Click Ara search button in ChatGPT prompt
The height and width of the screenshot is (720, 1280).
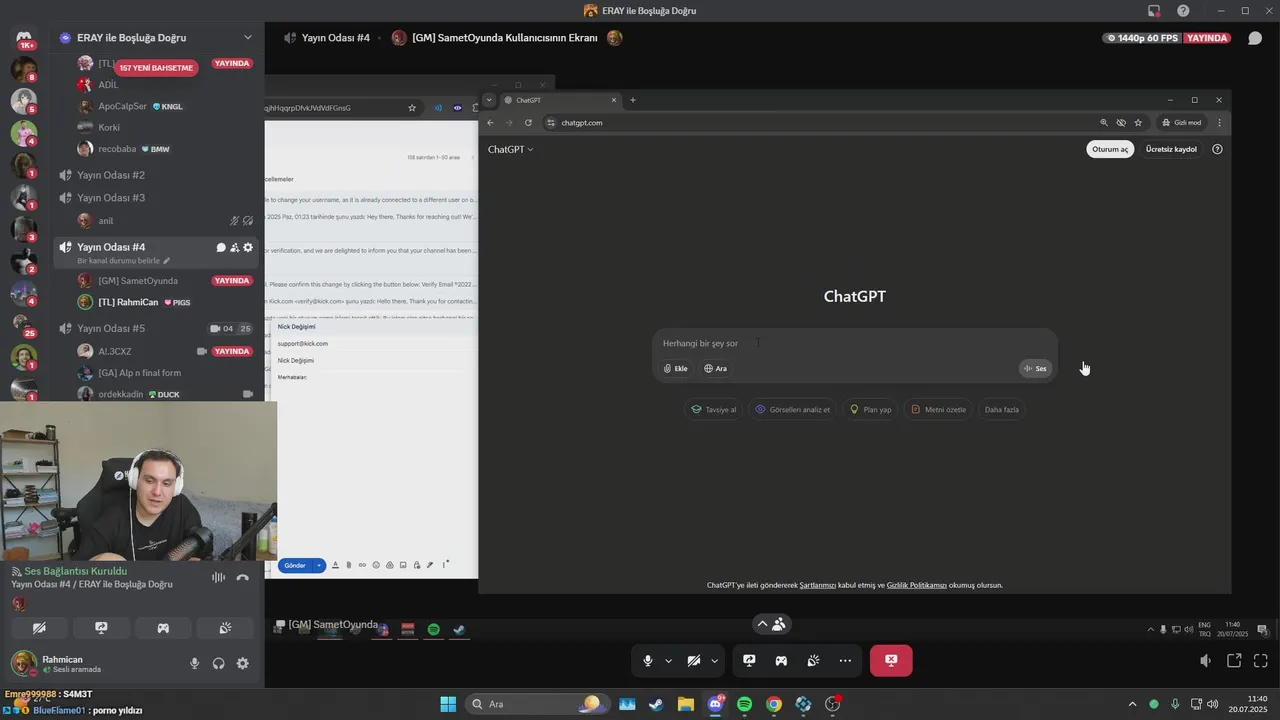coord(715,368)
